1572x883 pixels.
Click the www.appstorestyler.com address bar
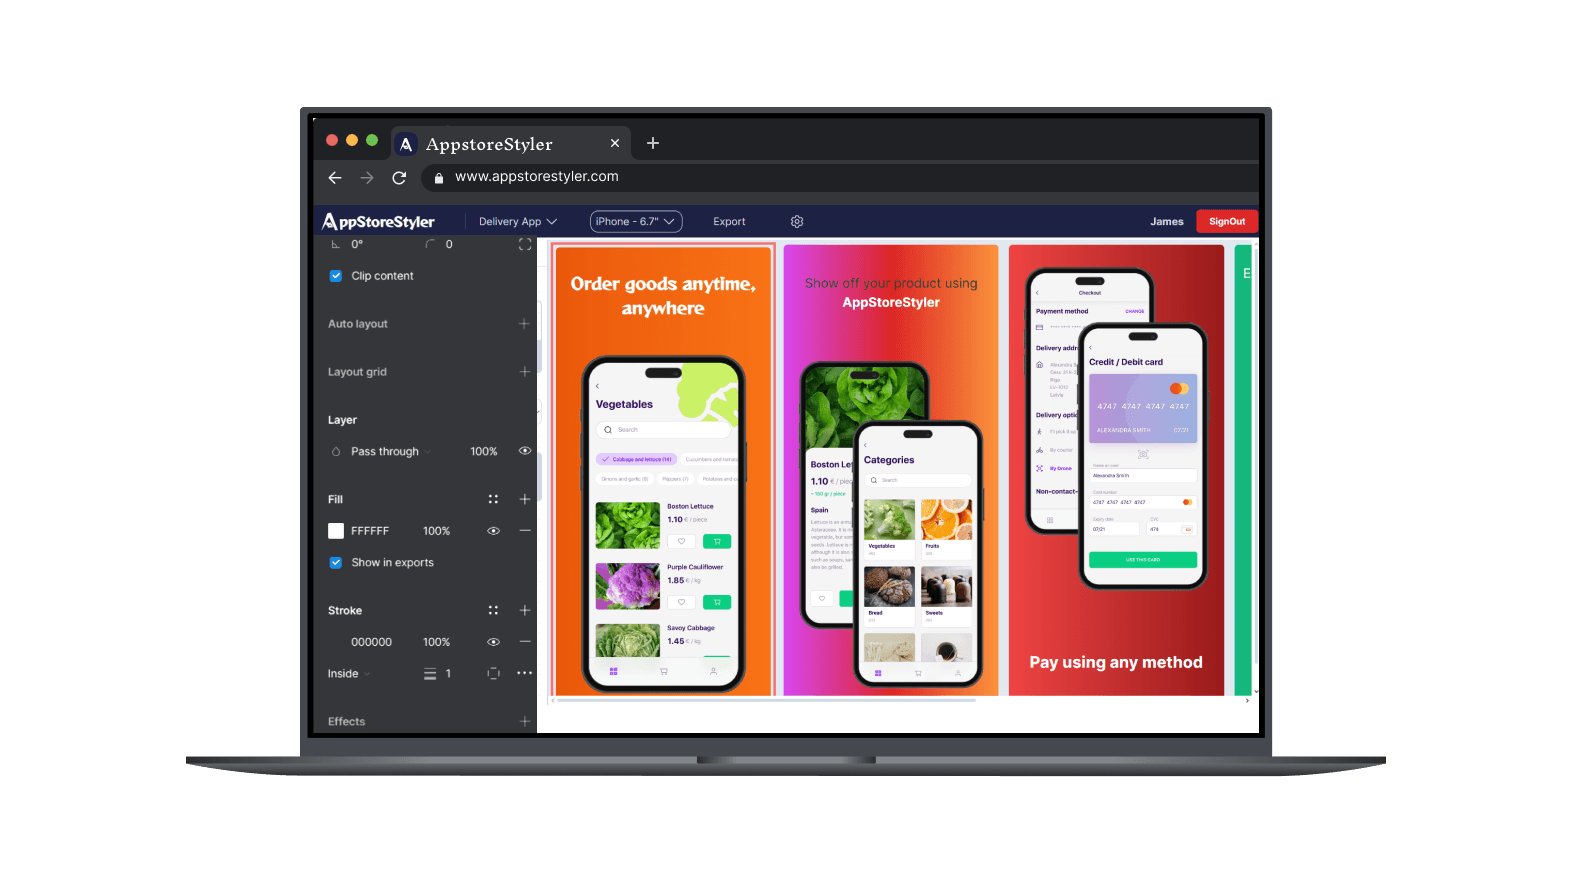pyautogui.click(x=840, y=177)
